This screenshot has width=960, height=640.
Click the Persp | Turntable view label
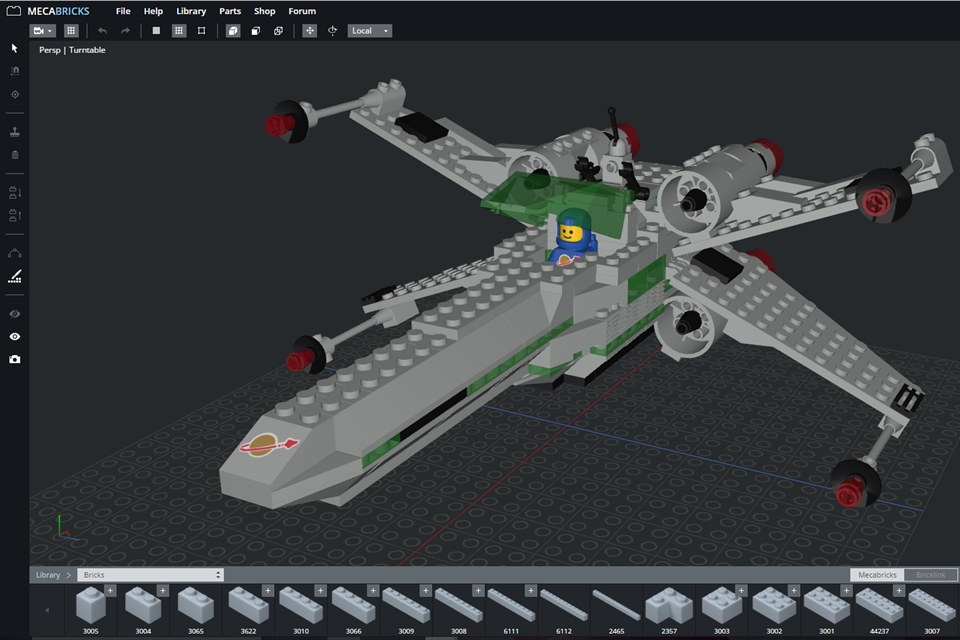(72, 50)
